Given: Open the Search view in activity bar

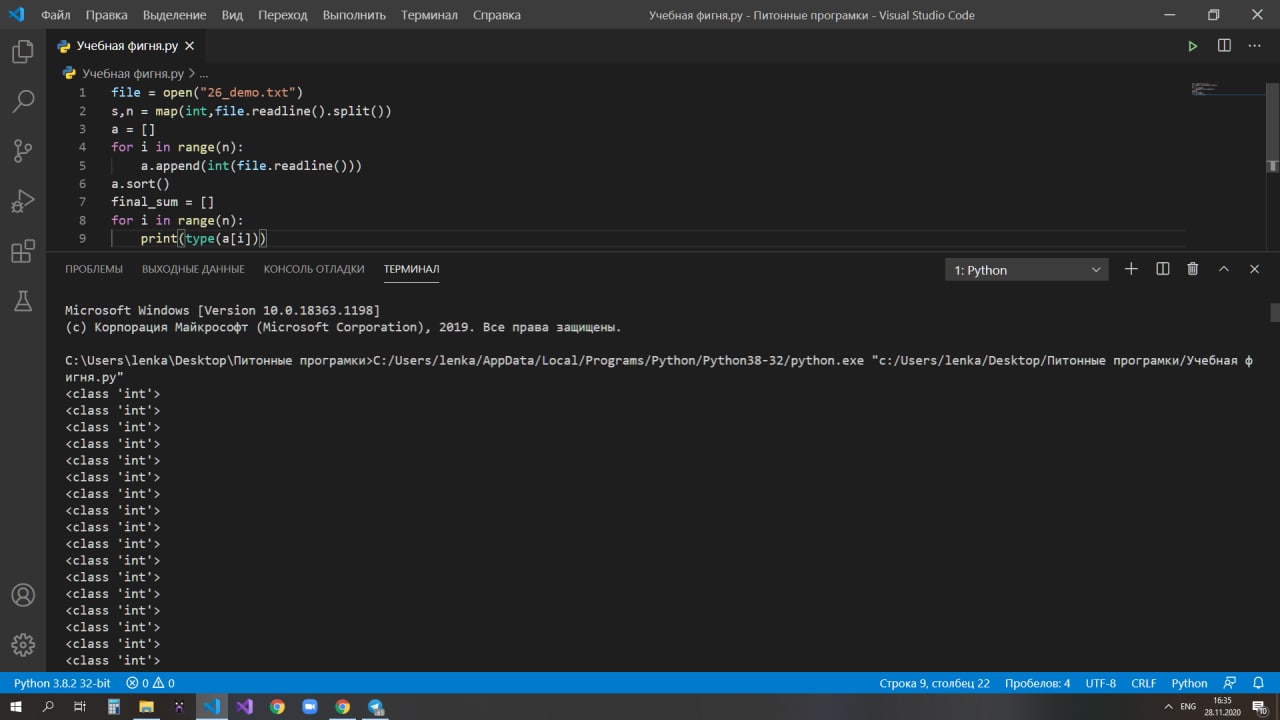Looking at the screenshot, I should pos(22,101).
